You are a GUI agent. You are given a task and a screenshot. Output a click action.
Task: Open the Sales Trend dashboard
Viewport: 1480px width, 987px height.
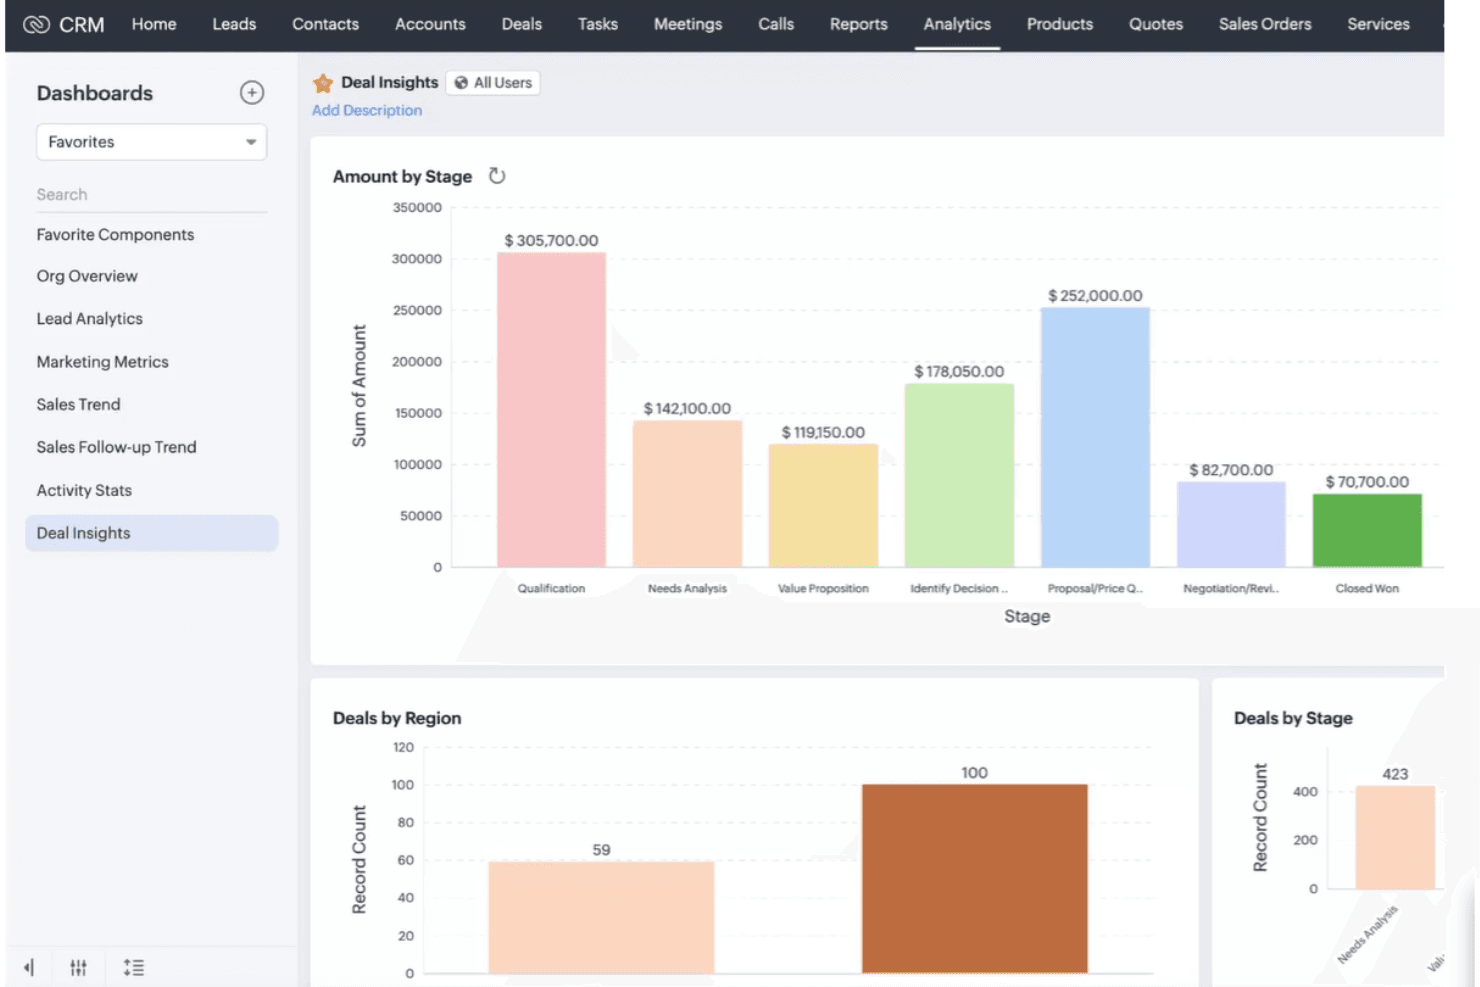[79, 405]
